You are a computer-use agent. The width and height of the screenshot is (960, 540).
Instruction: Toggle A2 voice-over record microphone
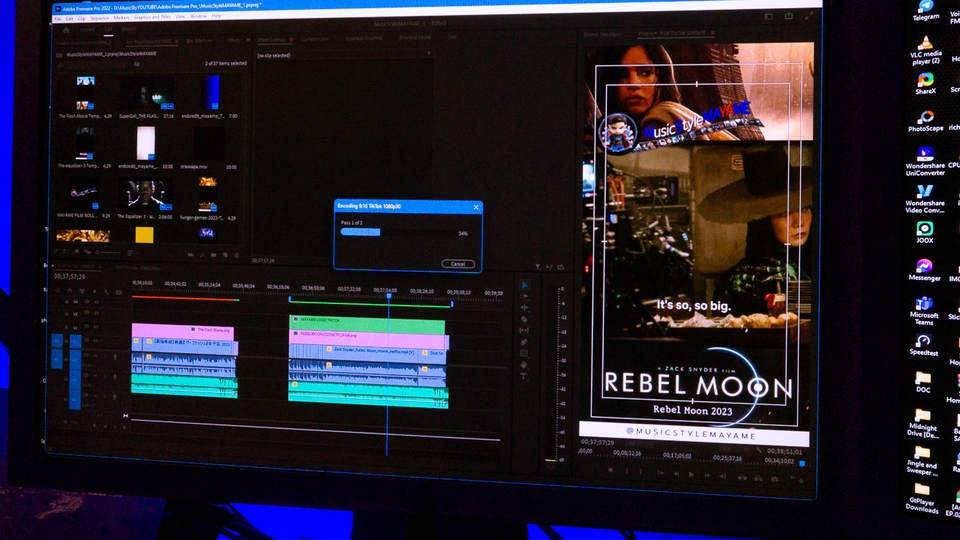115,377
